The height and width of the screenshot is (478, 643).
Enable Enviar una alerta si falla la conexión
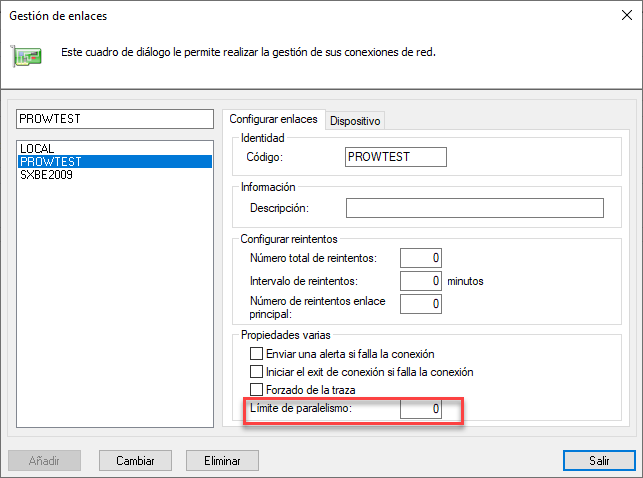pos(257,354)
